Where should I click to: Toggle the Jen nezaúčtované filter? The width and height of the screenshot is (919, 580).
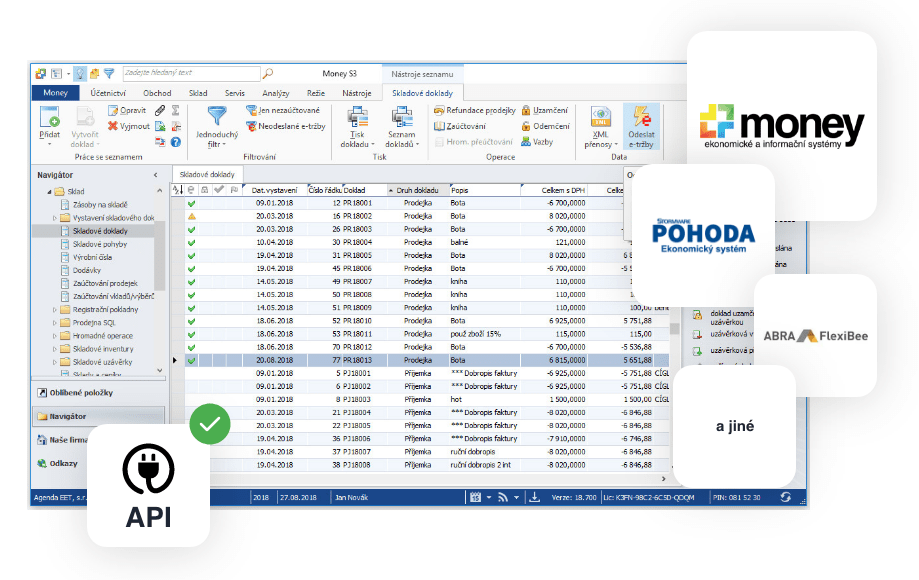click(x=283, y=110)
